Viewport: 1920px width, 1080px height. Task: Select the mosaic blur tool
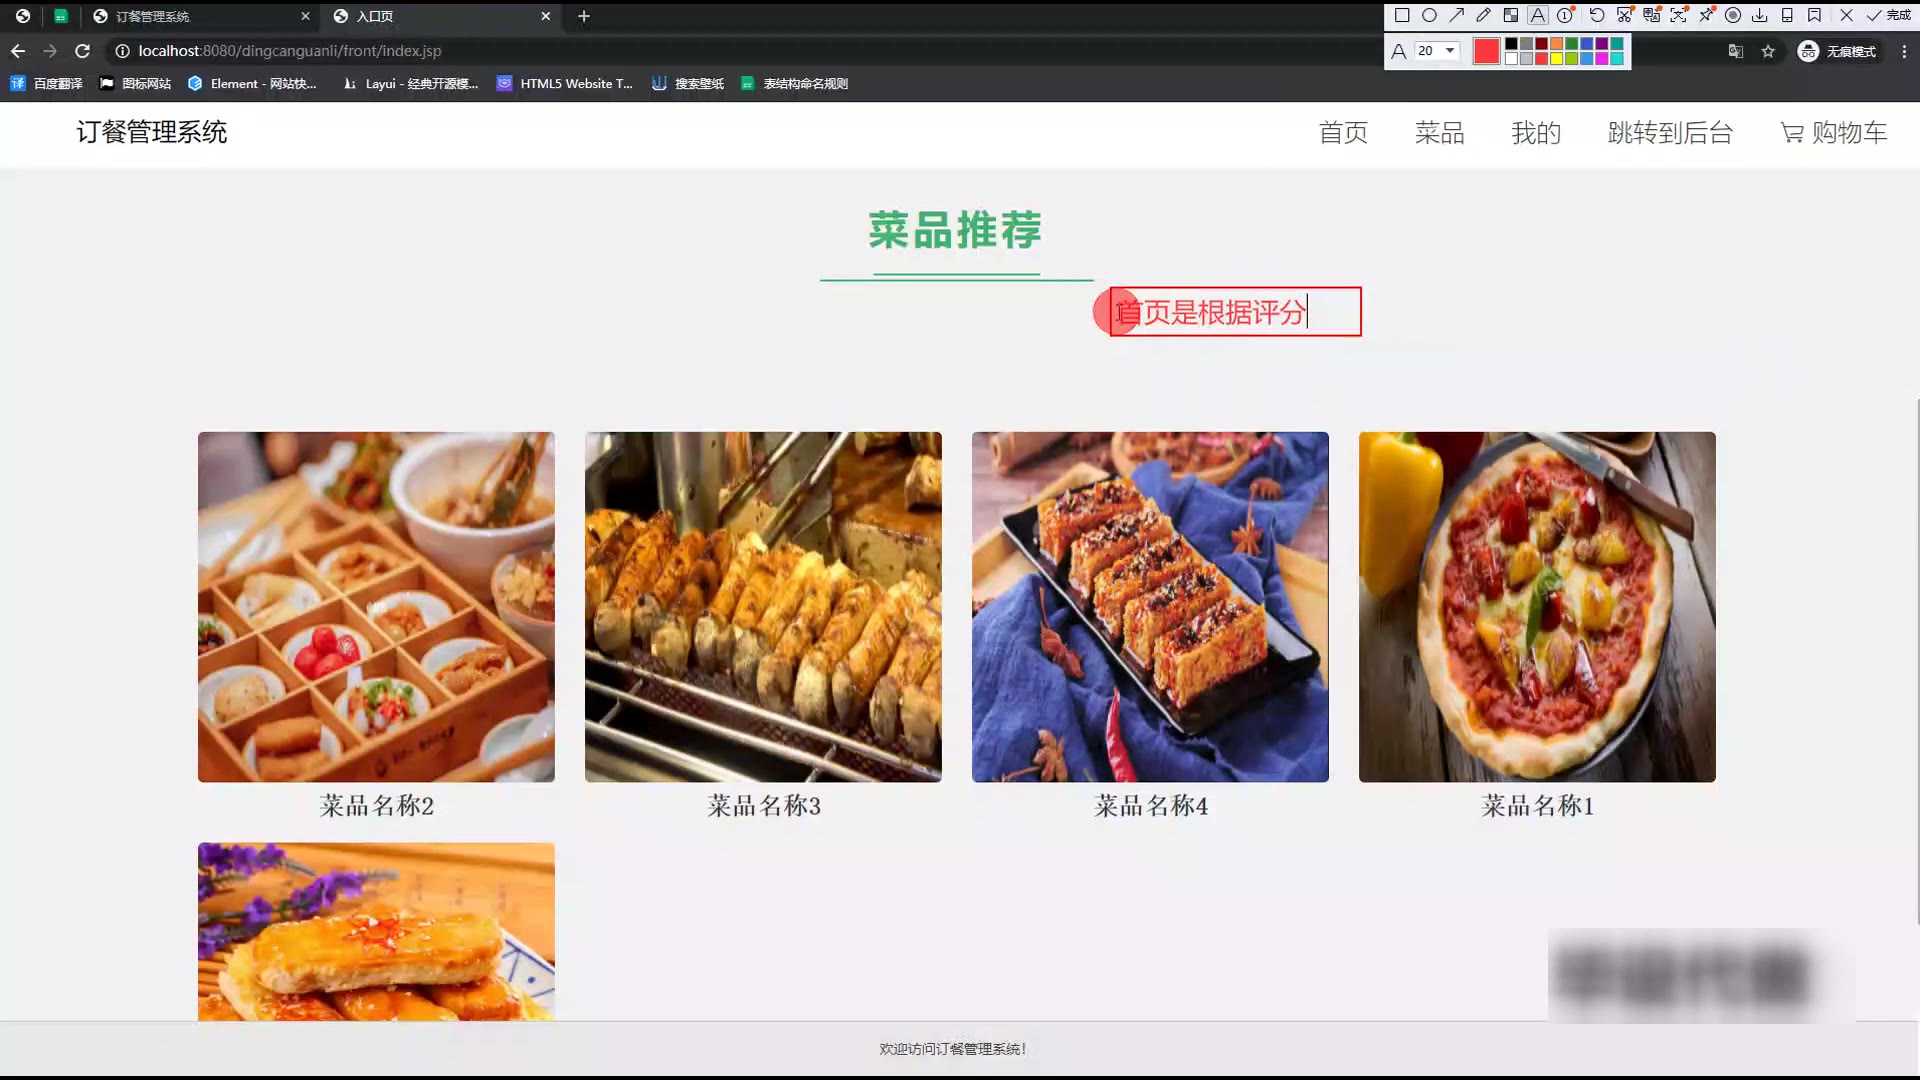click(x=1511, y=15)
